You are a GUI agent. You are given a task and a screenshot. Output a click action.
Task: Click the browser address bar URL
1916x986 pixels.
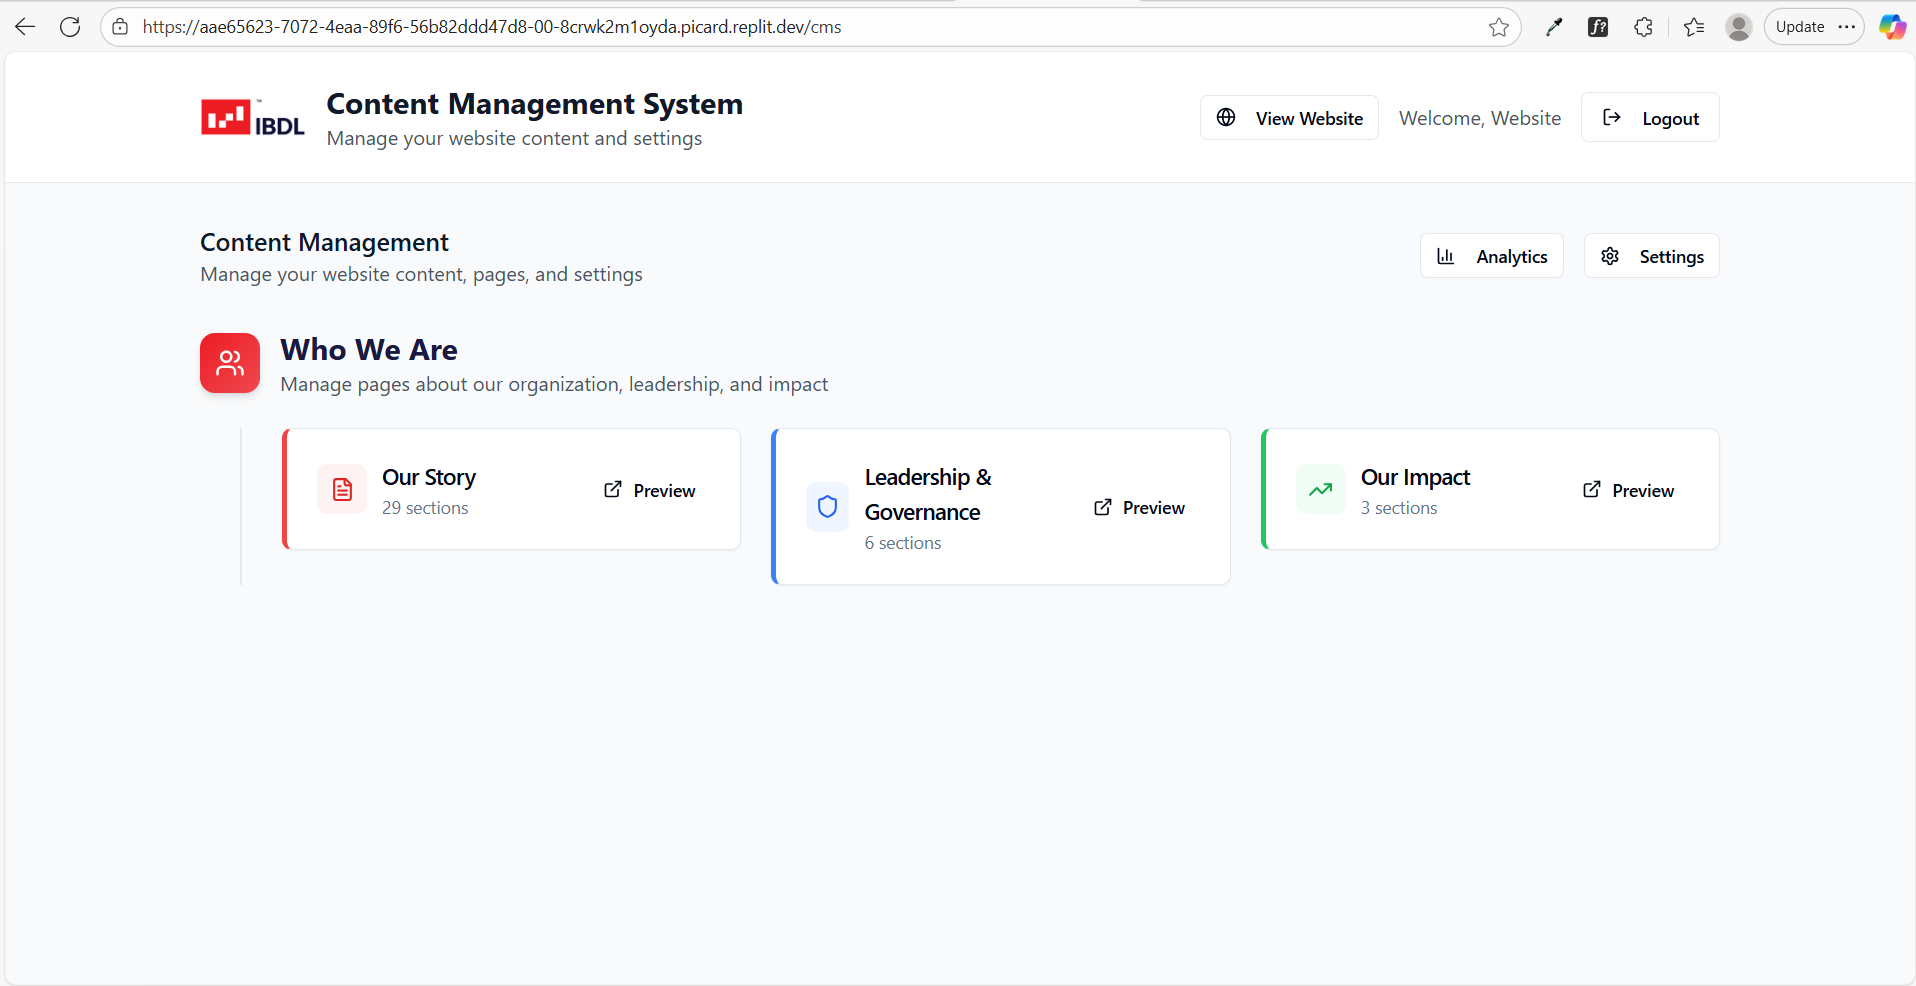[490, 27]
